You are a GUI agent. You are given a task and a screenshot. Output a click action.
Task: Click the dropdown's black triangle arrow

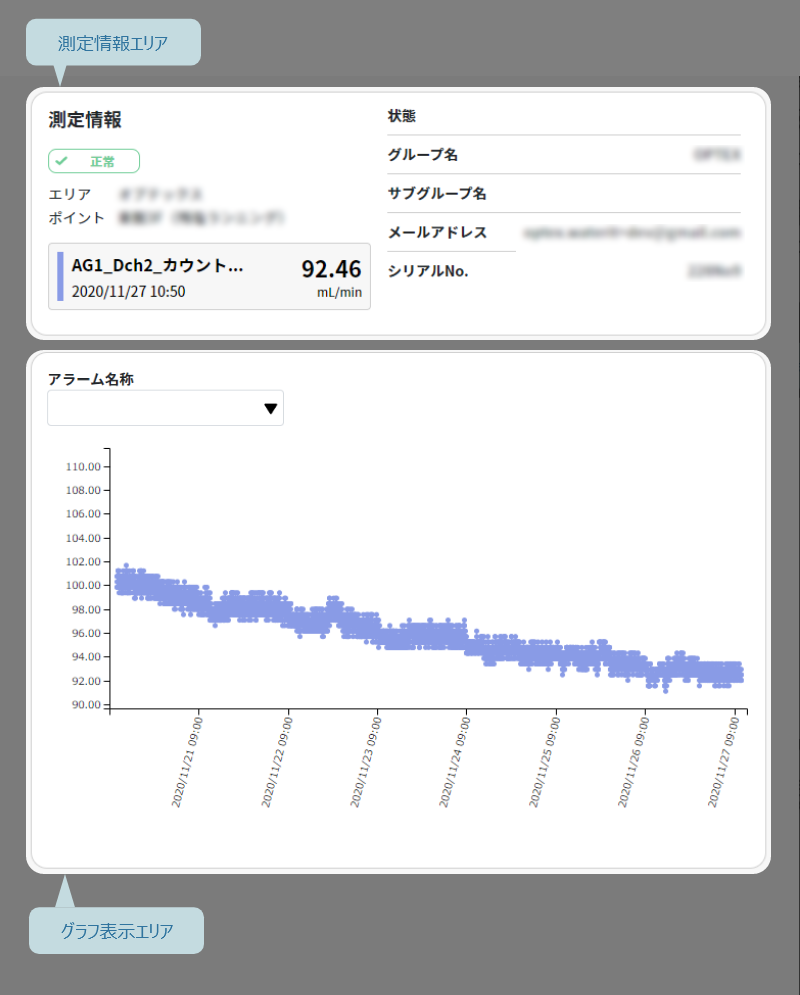[x=271, y=409]
